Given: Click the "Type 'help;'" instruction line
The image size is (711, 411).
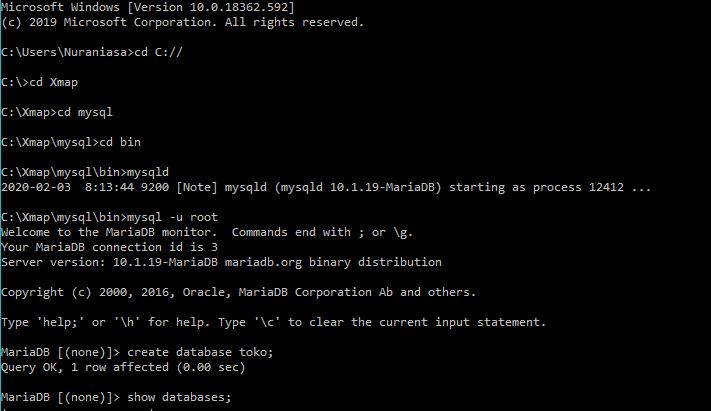Looking at the screenshot, I should (273, 322).
